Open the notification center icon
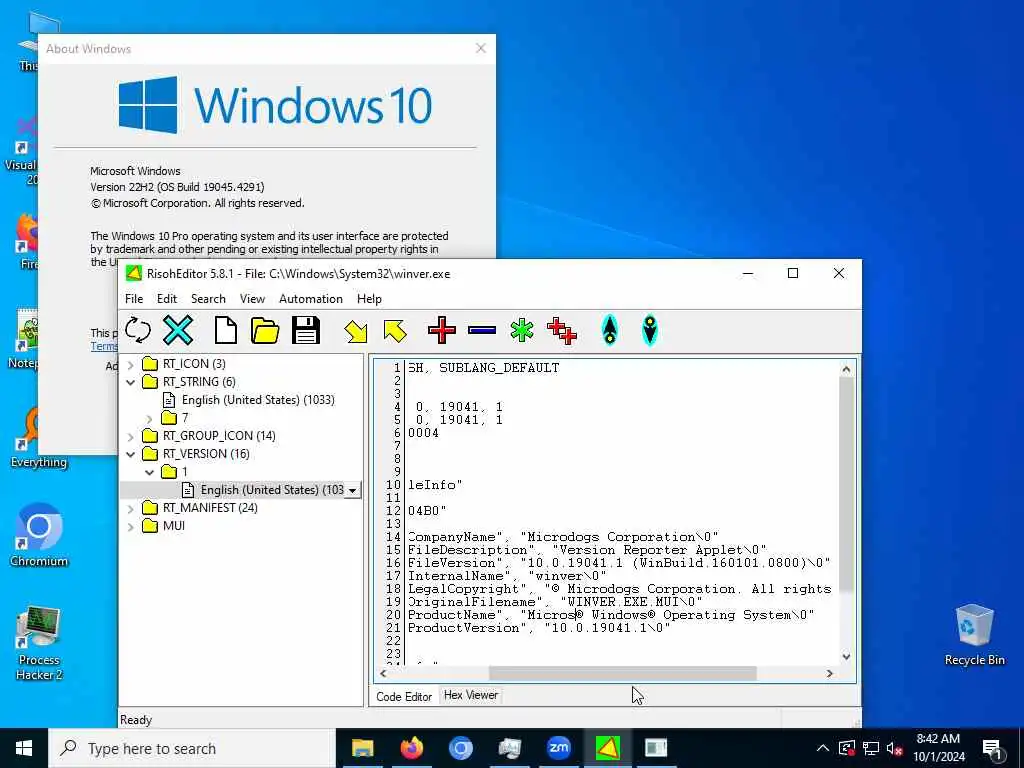The height and width of the screenshot is (768, 1024). click(x=992, y=748)
